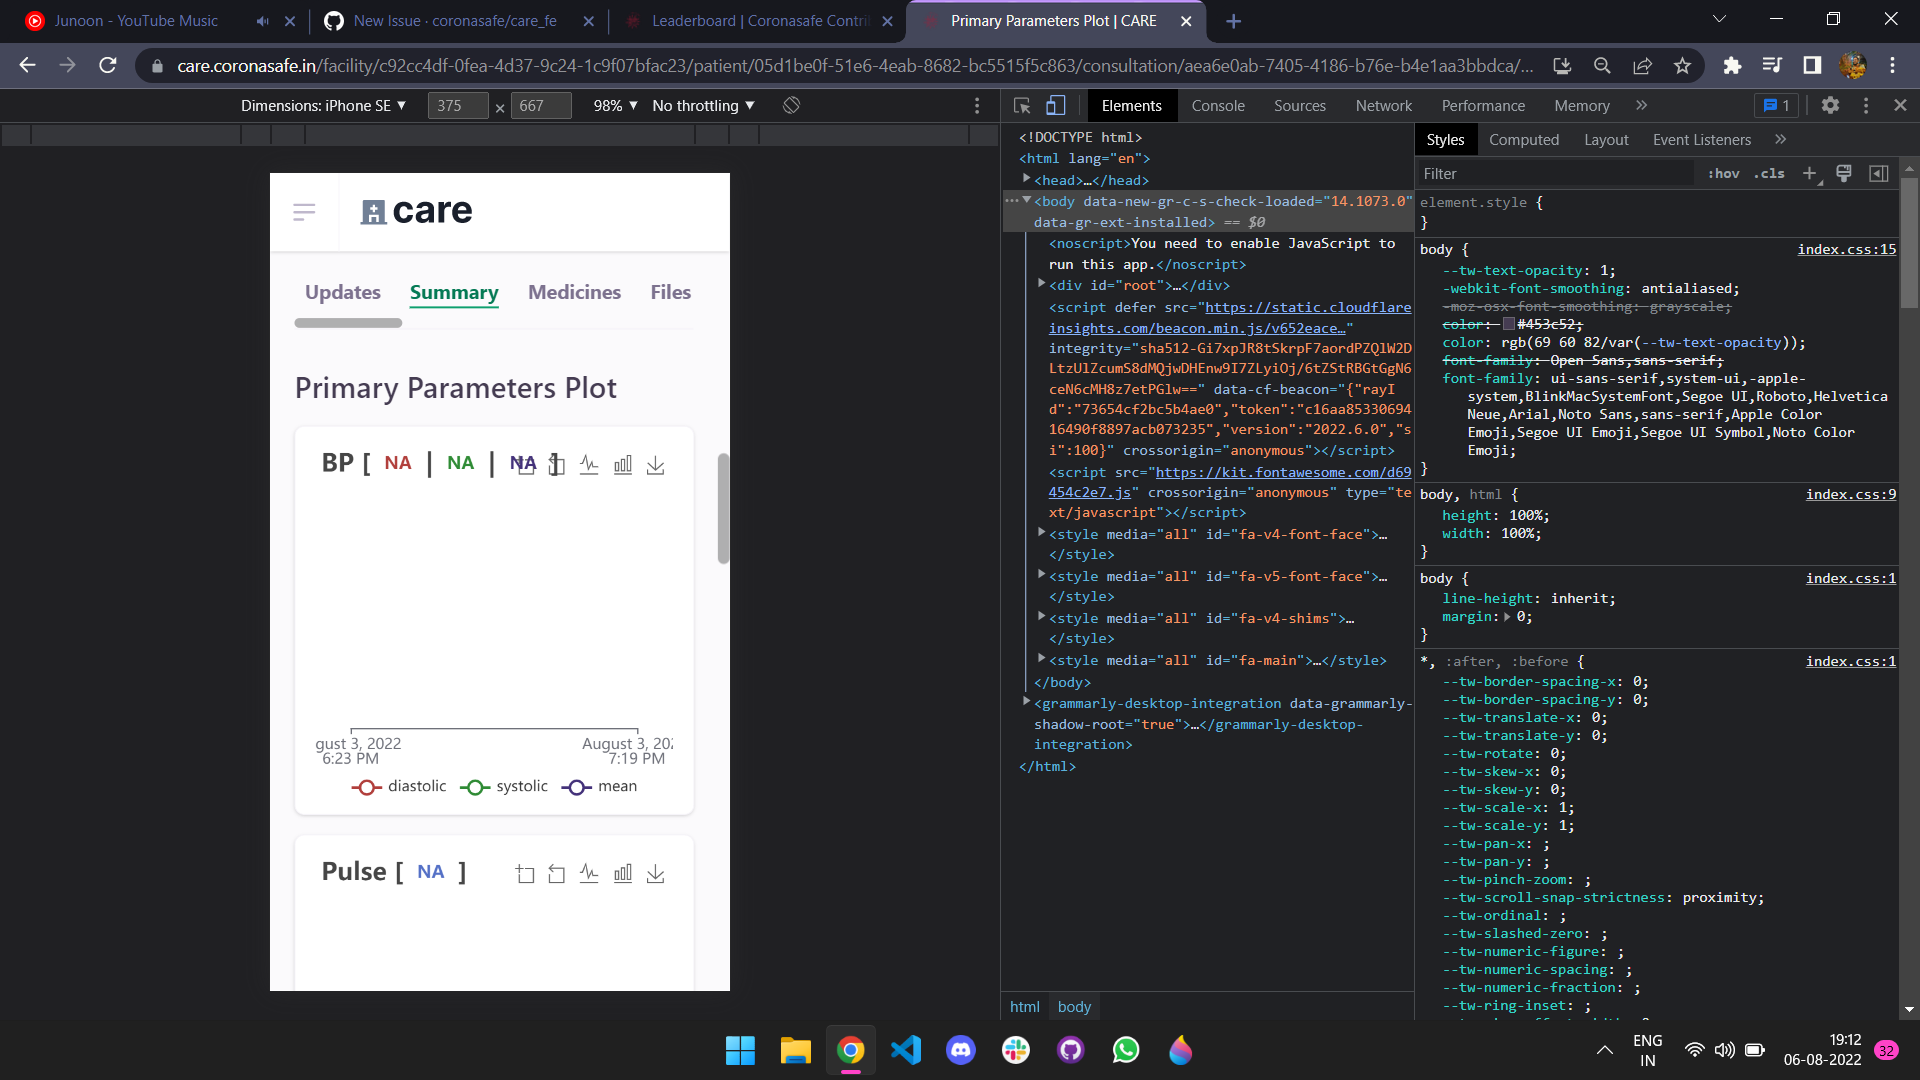
Task: Toggle the .cls class editor
Action: 1770,173
